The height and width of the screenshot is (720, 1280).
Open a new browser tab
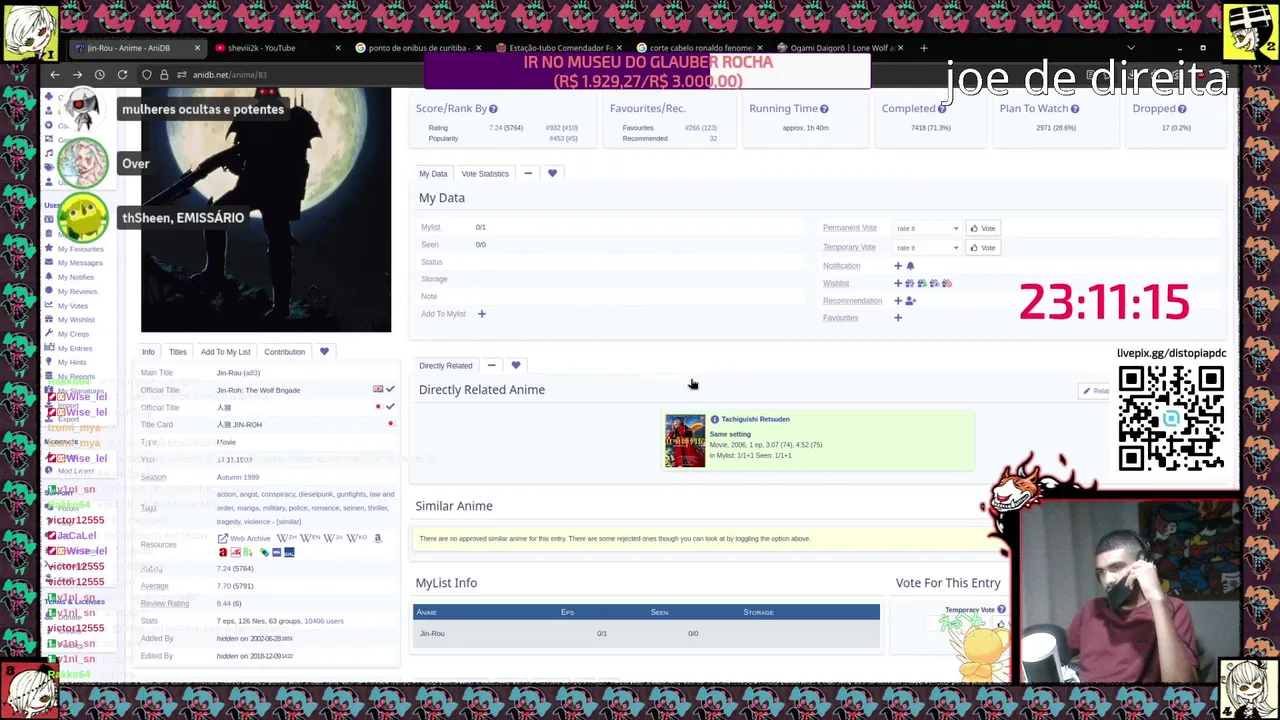pyautogui.click(x=923, y=48)
